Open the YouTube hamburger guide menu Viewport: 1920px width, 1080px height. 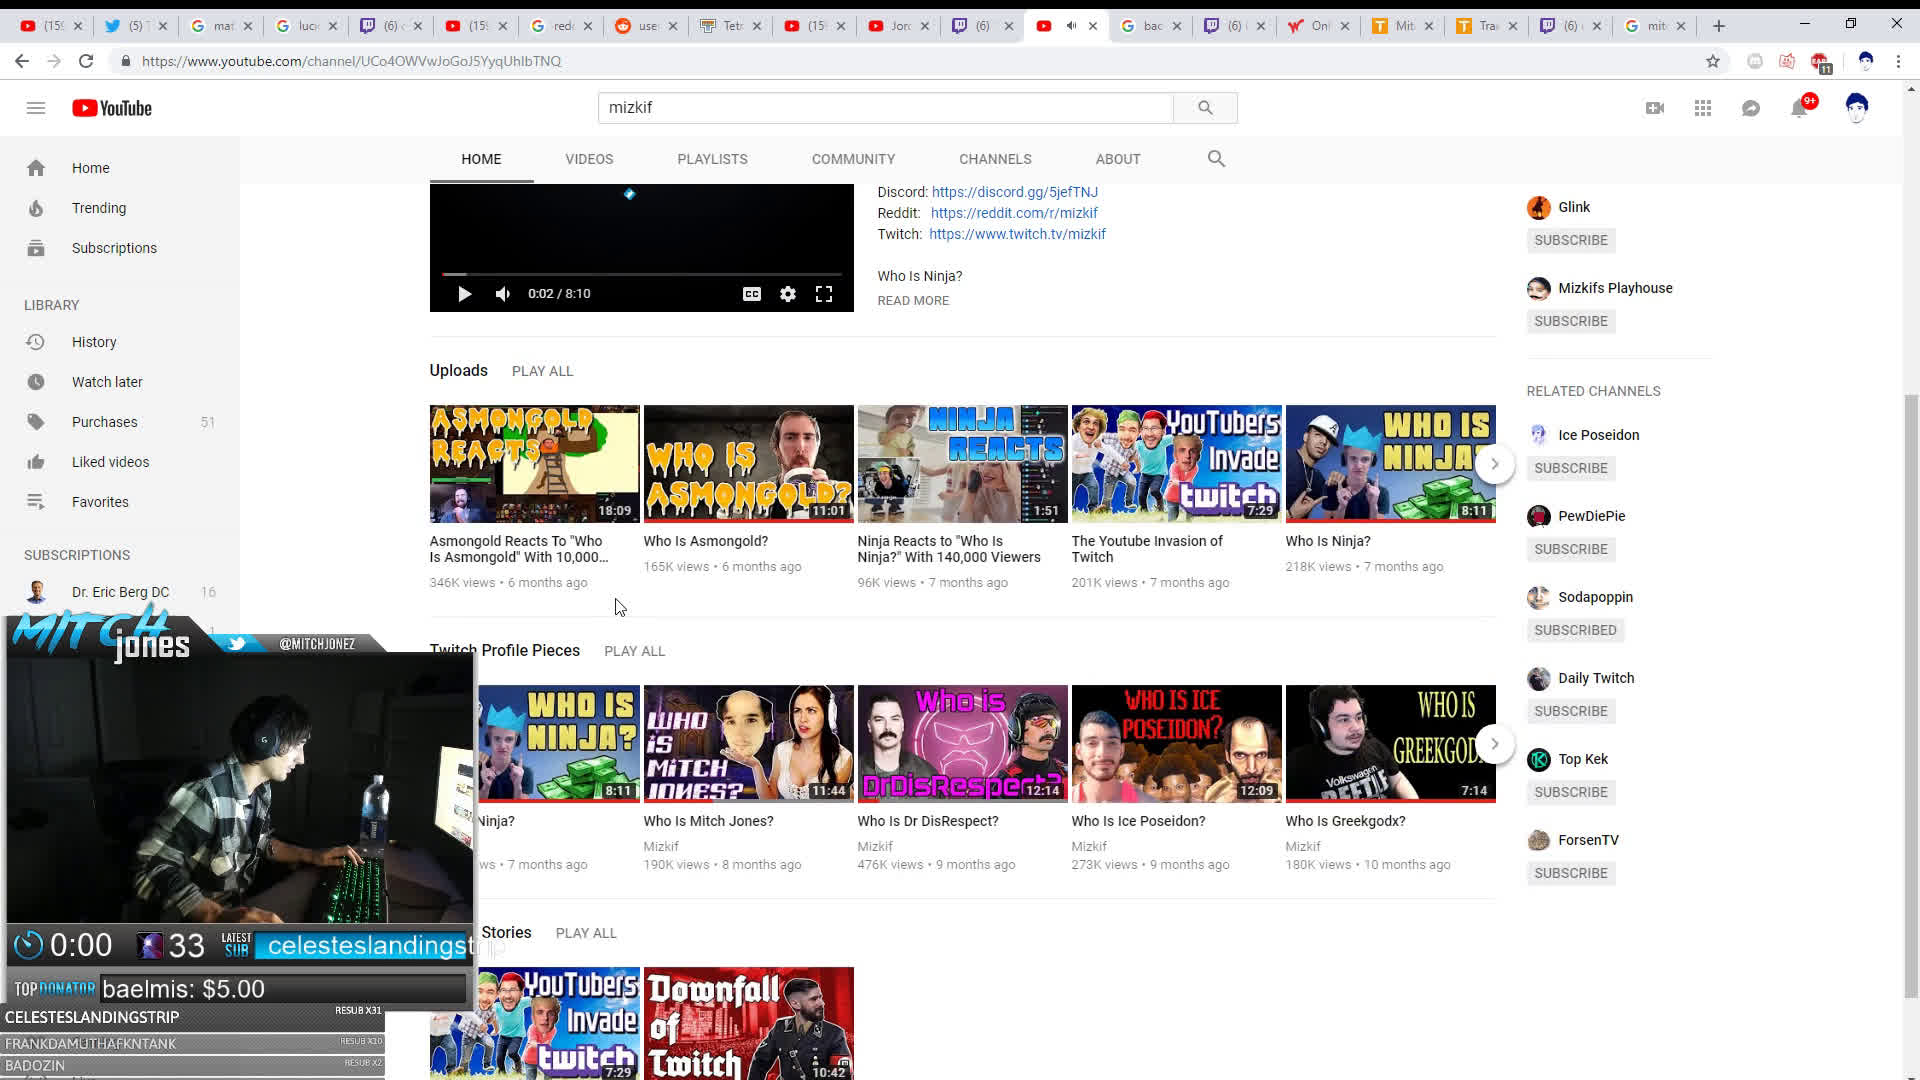point(36,108)
